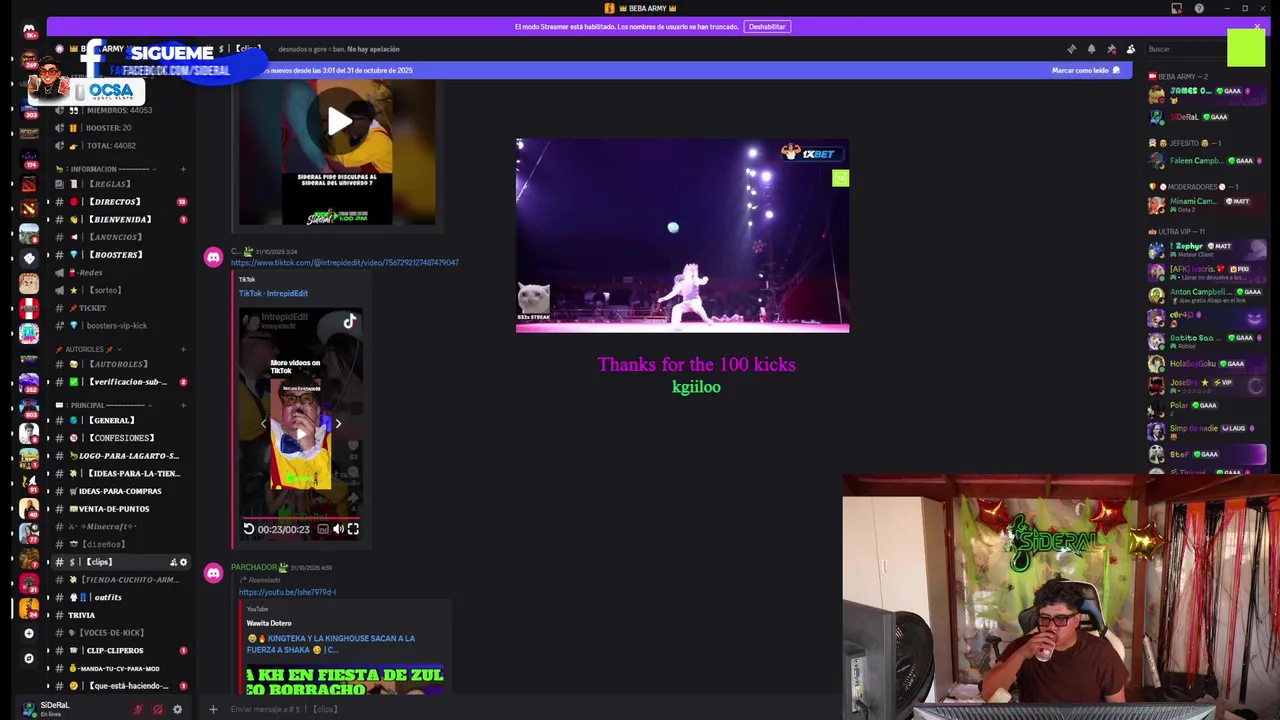Open pinned messages icon in header
The height and width of the screenshot is (720, 1280).
pos(1111,49)
